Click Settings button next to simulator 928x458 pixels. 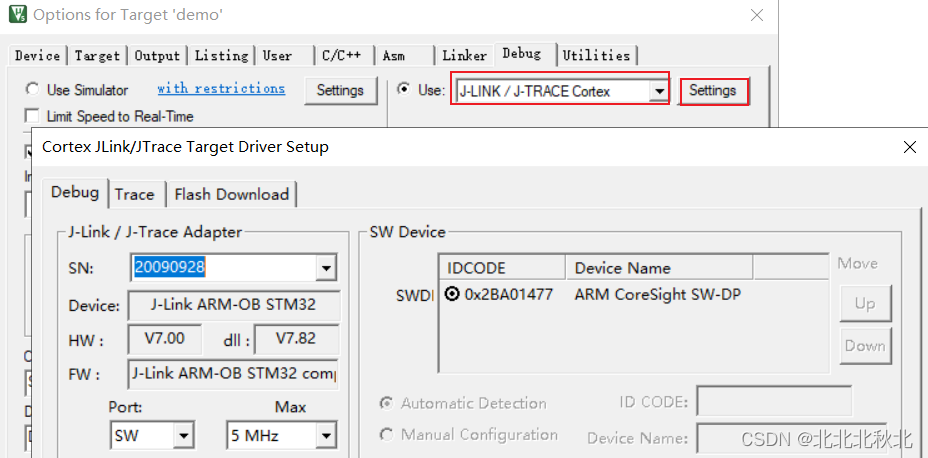[340, 91]
